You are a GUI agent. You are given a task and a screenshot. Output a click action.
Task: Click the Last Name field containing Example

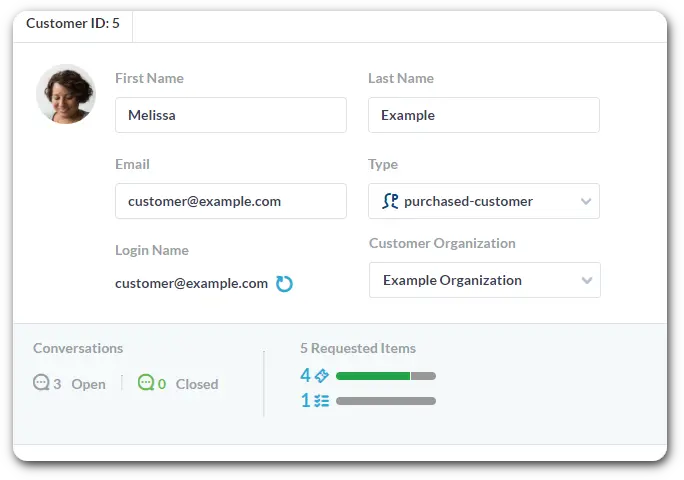pyautogui.click(x=483, y=115)
